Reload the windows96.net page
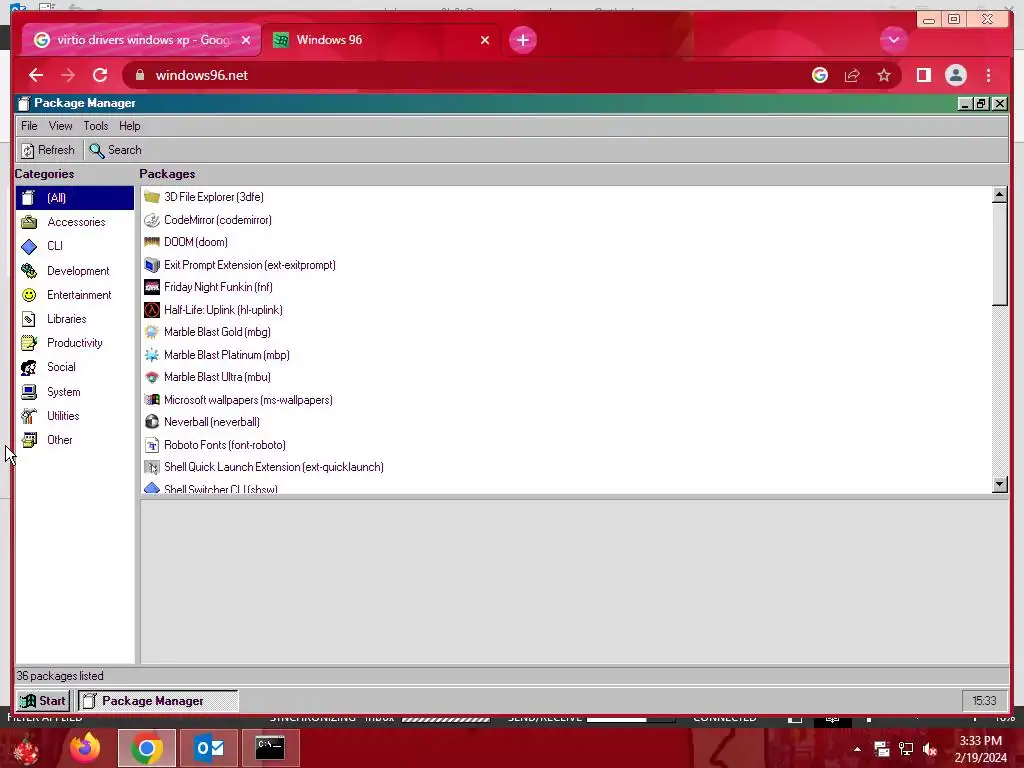Viewport: 1024px width, 768px height. 100,75
